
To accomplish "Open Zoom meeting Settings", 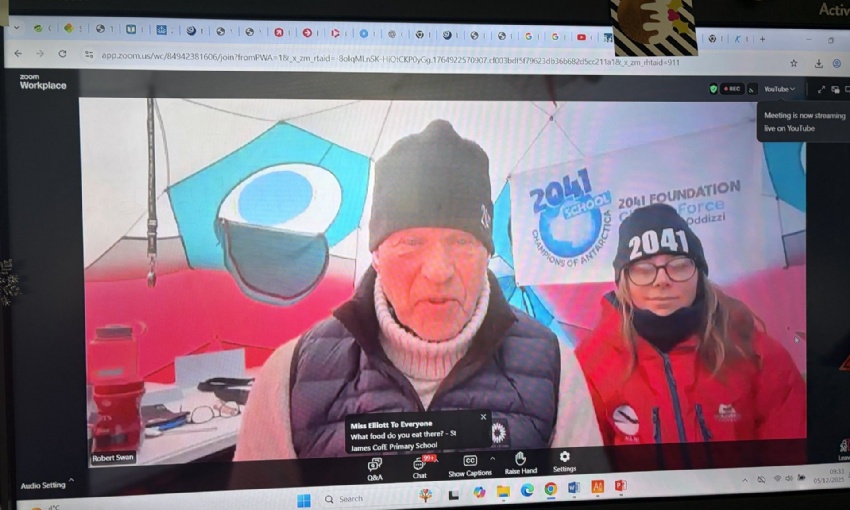I will [564, 461].
